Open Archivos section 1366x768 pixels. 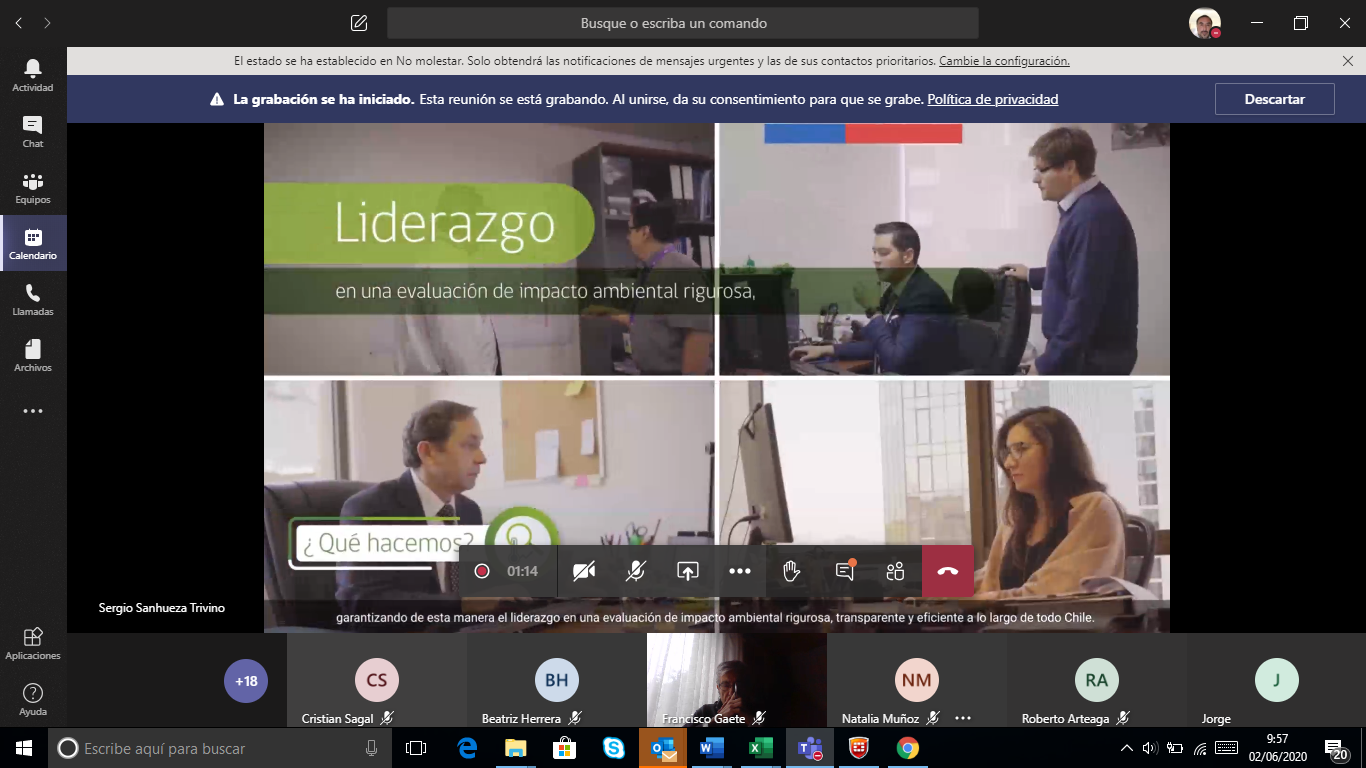(33, 355)
